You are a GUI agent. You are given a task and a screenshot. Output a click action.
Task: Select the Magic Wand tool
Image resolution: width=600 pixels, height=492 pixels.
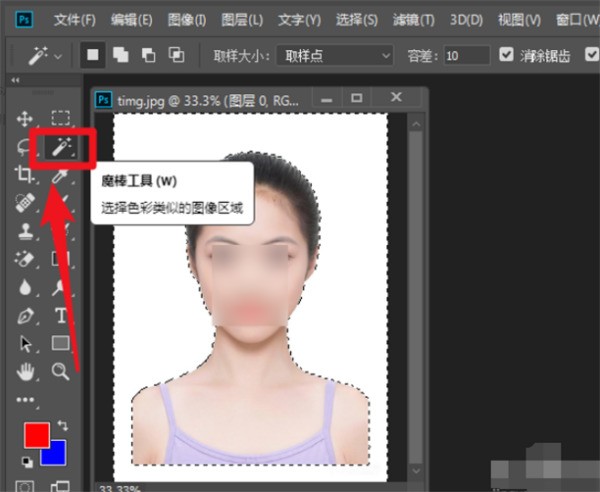pyautogui.click(x=60, y=147)
